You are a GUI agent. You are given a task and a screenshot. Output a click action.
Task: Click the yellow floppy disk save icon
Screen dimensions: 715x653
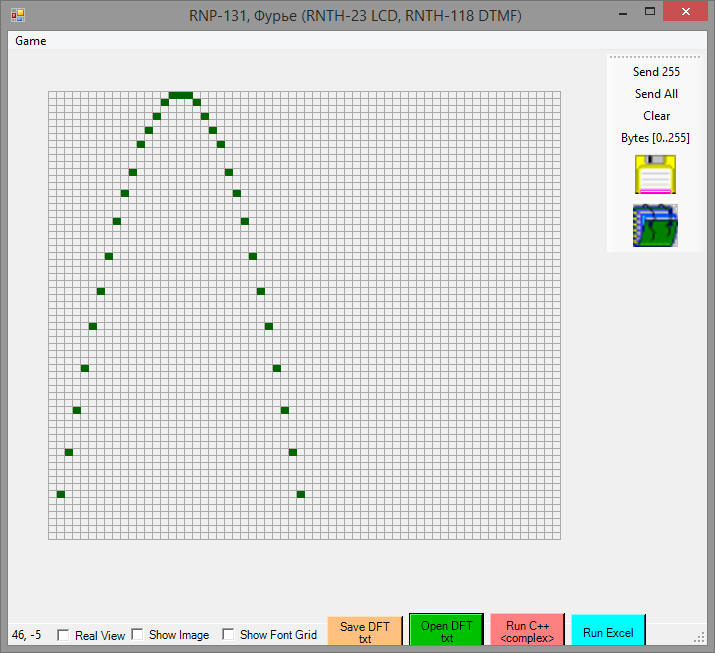(655, 175)
